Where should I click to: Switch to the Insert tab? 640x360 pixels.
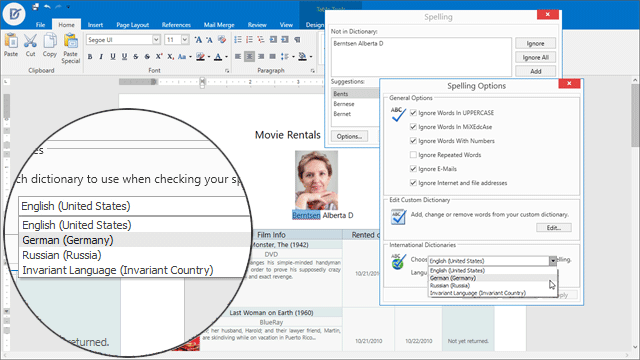click(95, 25)
